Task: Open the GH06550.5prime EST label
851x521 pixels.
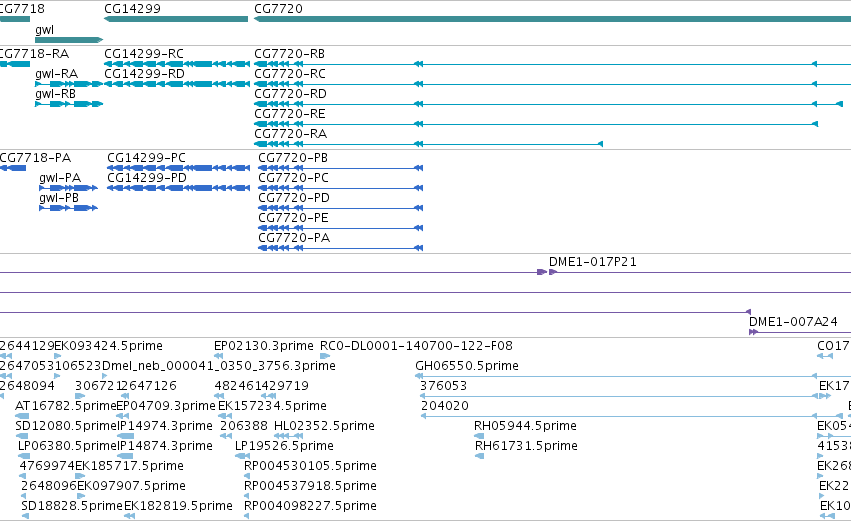Action: [467, 366]
